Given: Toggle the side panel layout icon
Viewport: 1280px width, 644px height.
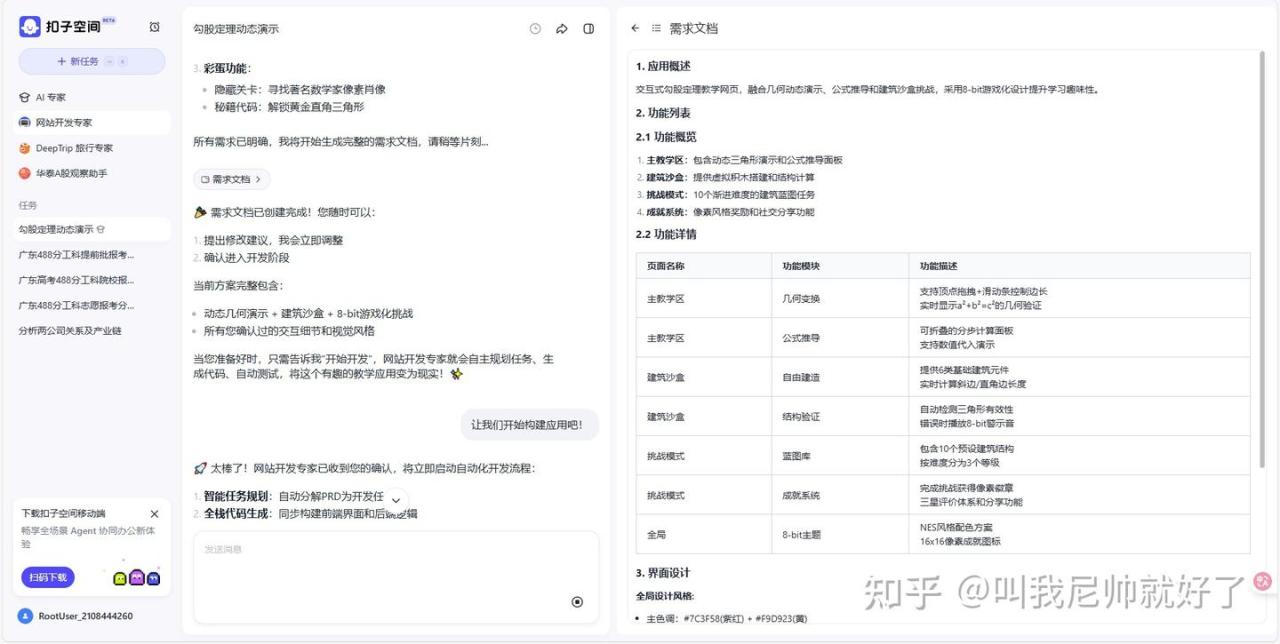Looking at the screenshot, I should point(589,29).
